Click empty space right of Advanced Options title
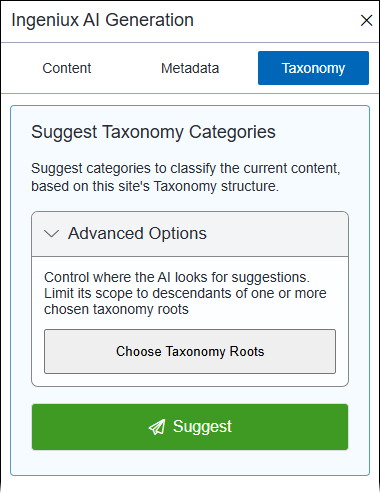380x494 pixels. click(277, 234)
